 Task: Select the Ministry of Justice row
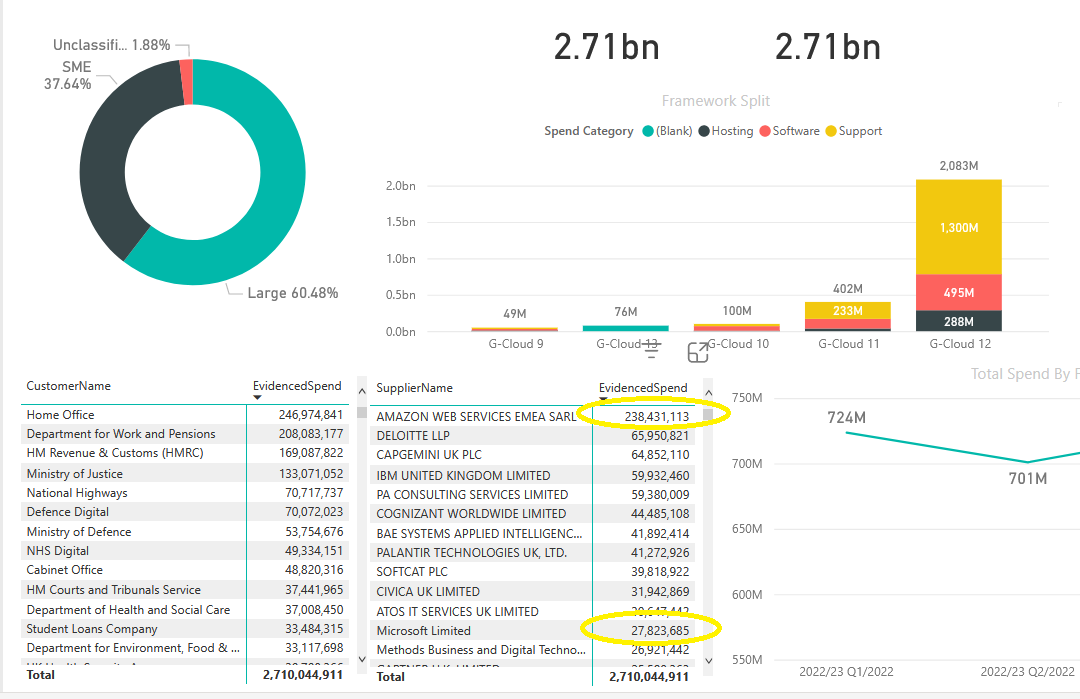(185, 474)
